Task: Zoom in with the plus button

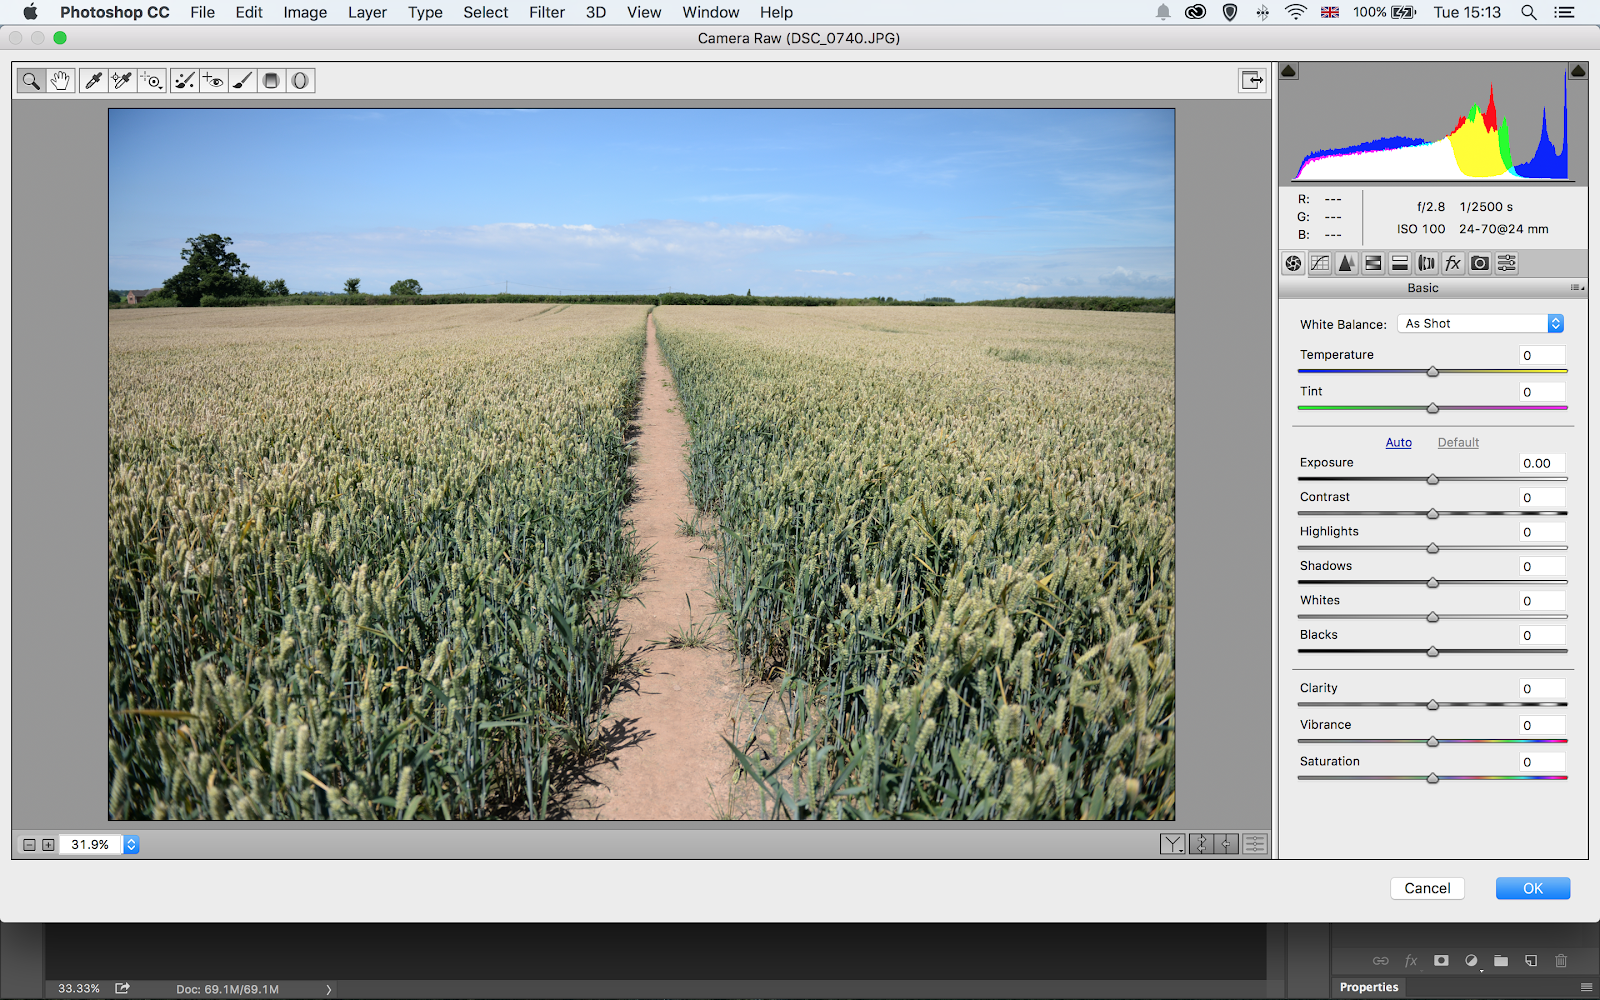Action: 48,845
